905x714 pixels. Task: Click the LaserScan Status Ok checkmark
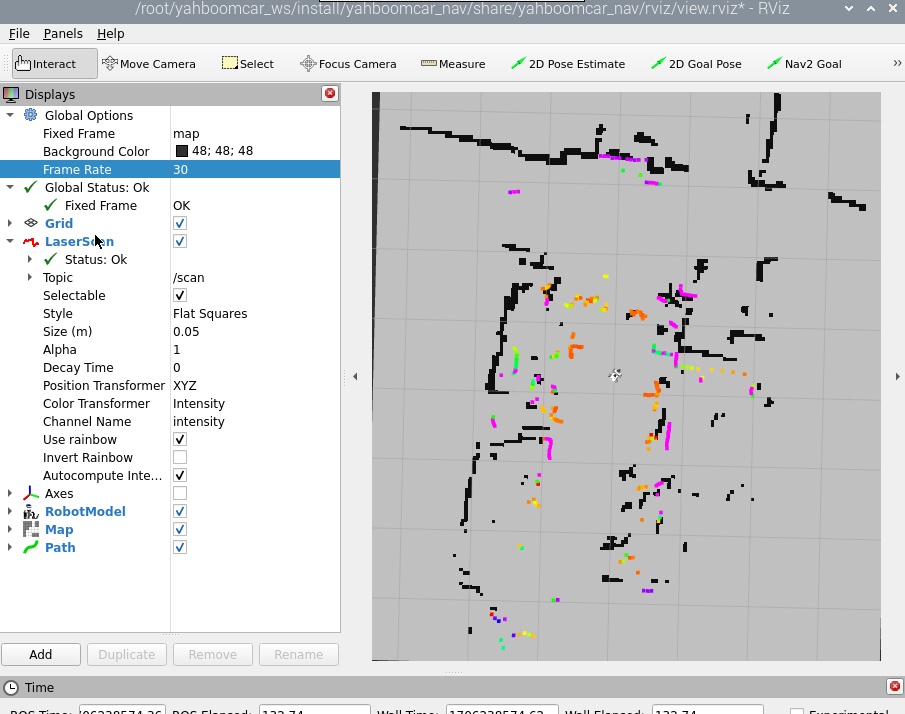click(51, 259)
